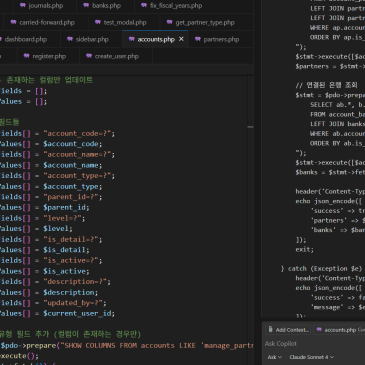Click Add Context in Copilot chat
365x365 pixels.
(288, 330)
